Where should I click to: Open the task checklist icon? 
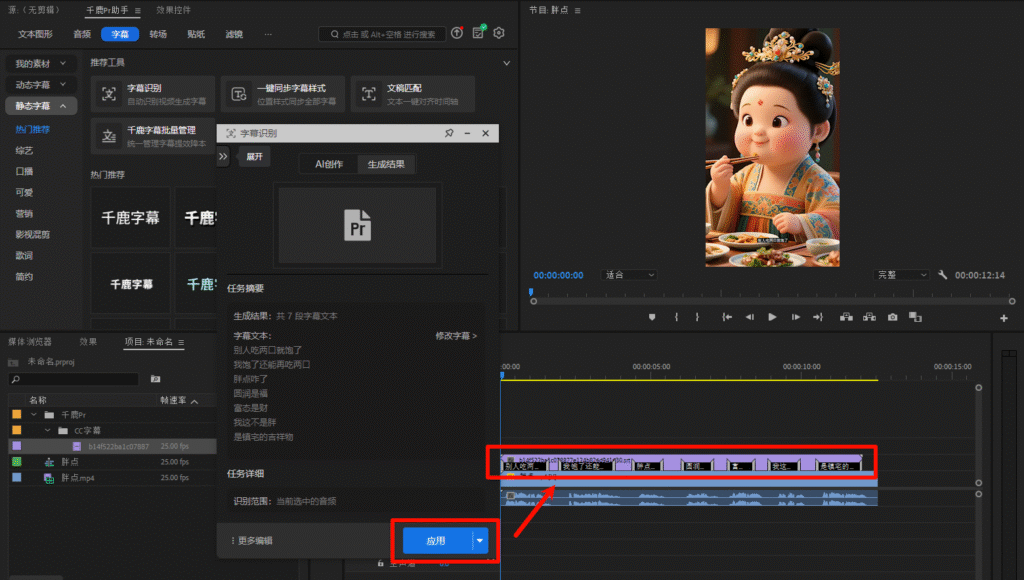click(x=479, y=32)
